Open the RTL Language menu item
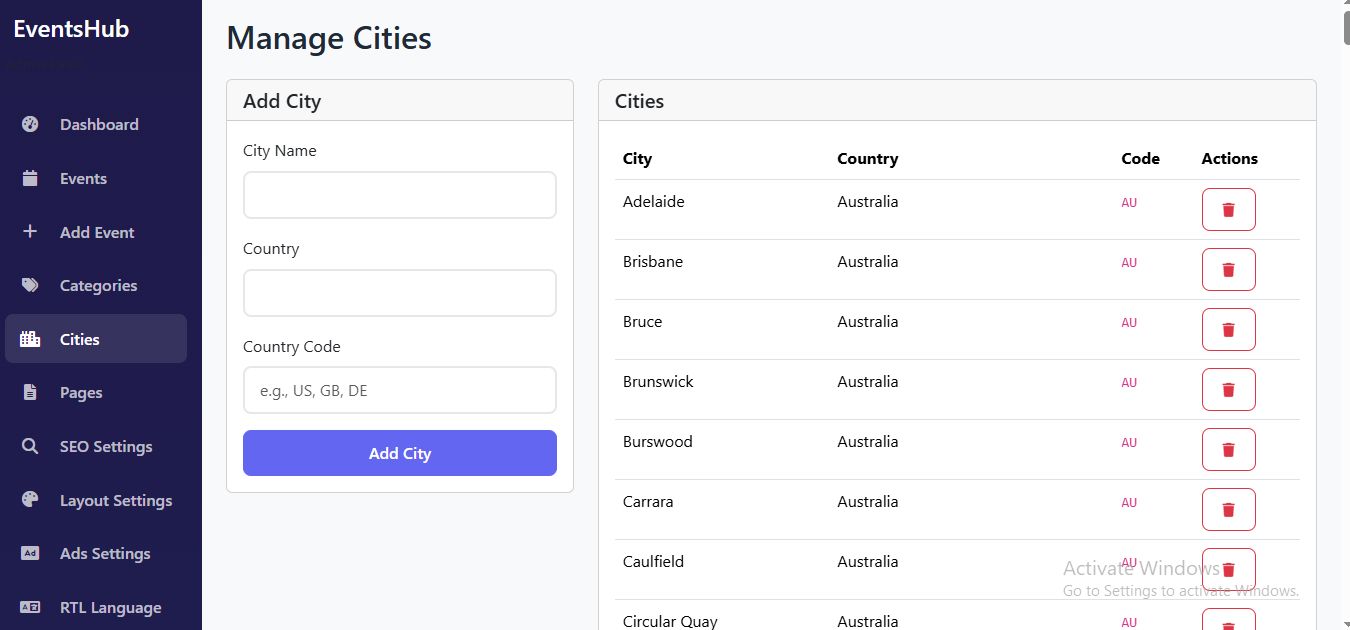 (110, 608)
